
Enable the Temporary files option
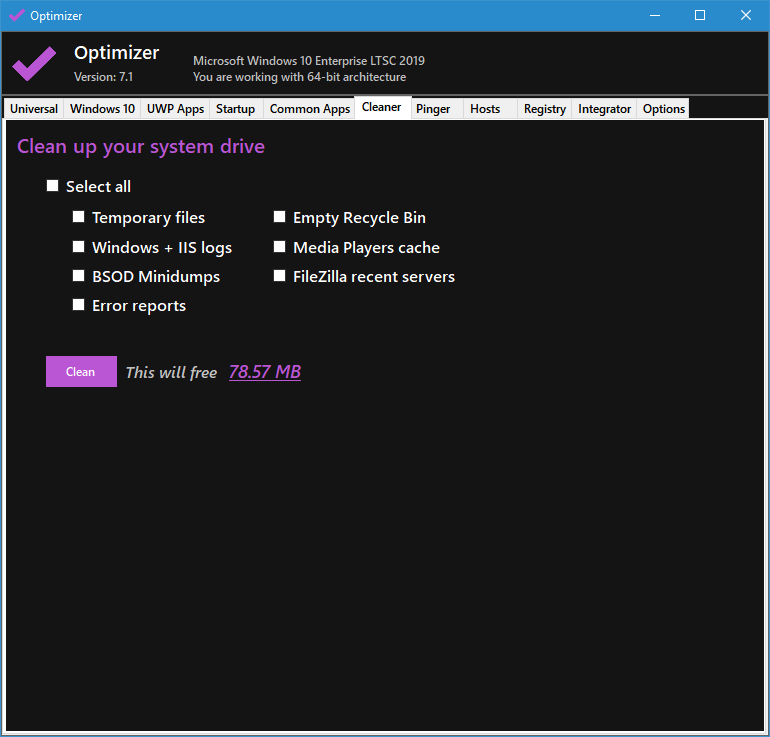pos(79,217)
